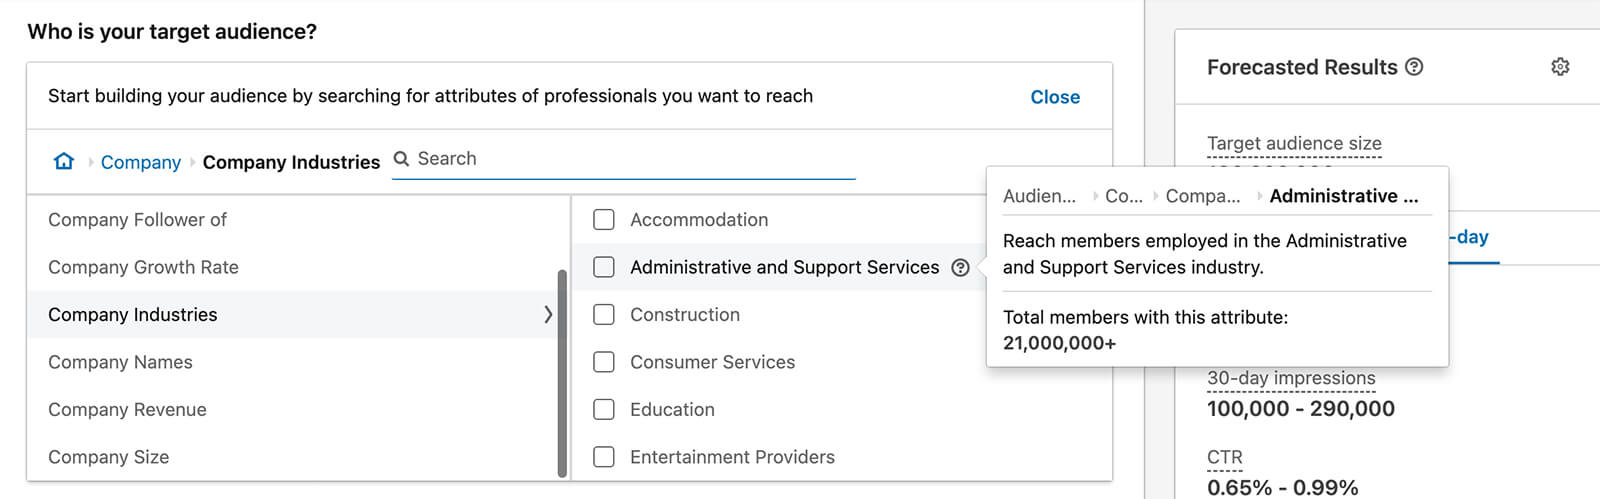Image resolution: width=1600 pixels, height=499 pixels.
Task: Check the Accommodation checkbox
Action: coord(604,220)
